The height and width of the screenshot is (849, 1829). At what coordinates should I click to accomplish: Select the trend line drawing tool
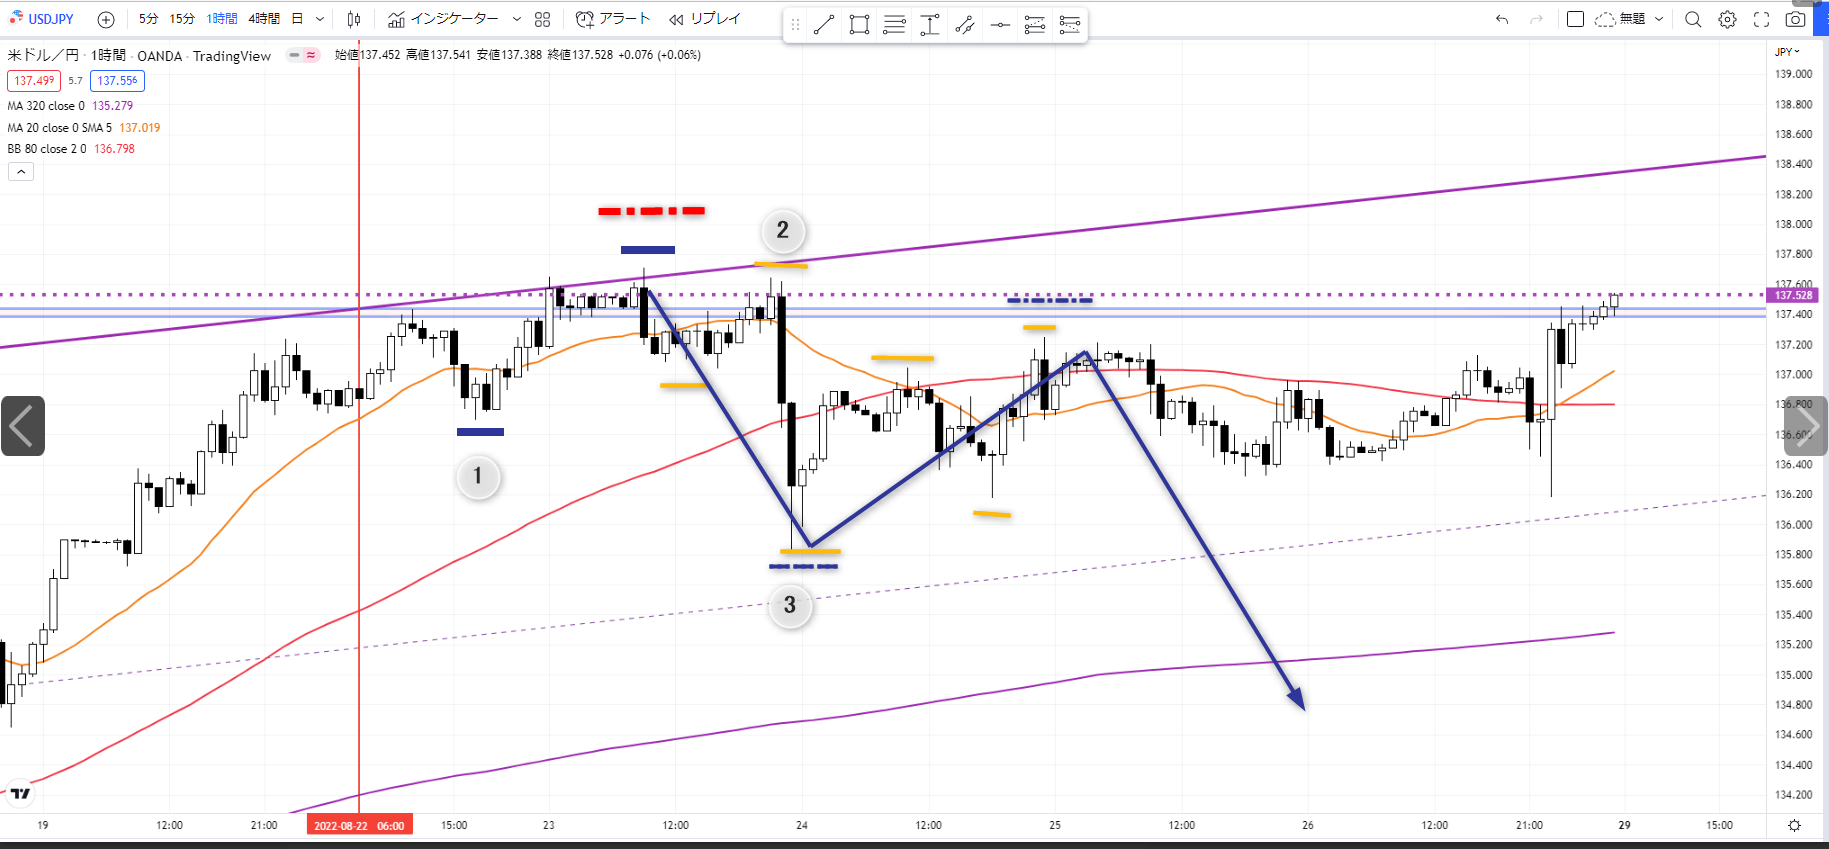click(824, 25)
